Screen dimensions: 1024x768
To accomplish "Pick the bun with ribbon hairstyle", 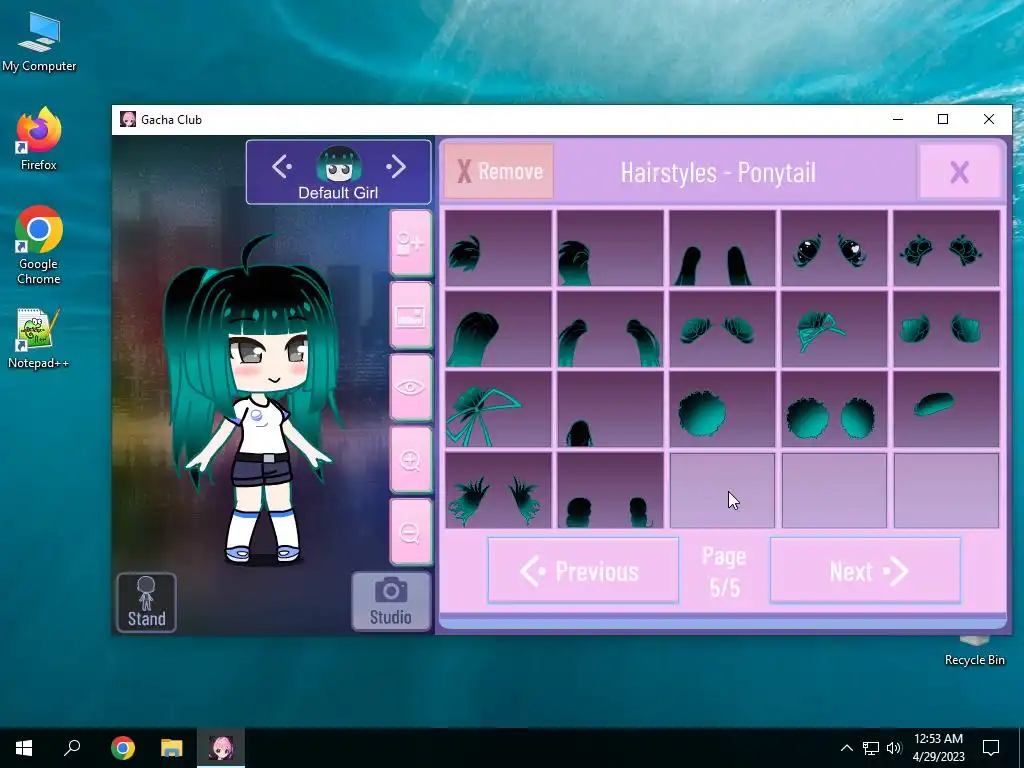I will coord(835,329).
